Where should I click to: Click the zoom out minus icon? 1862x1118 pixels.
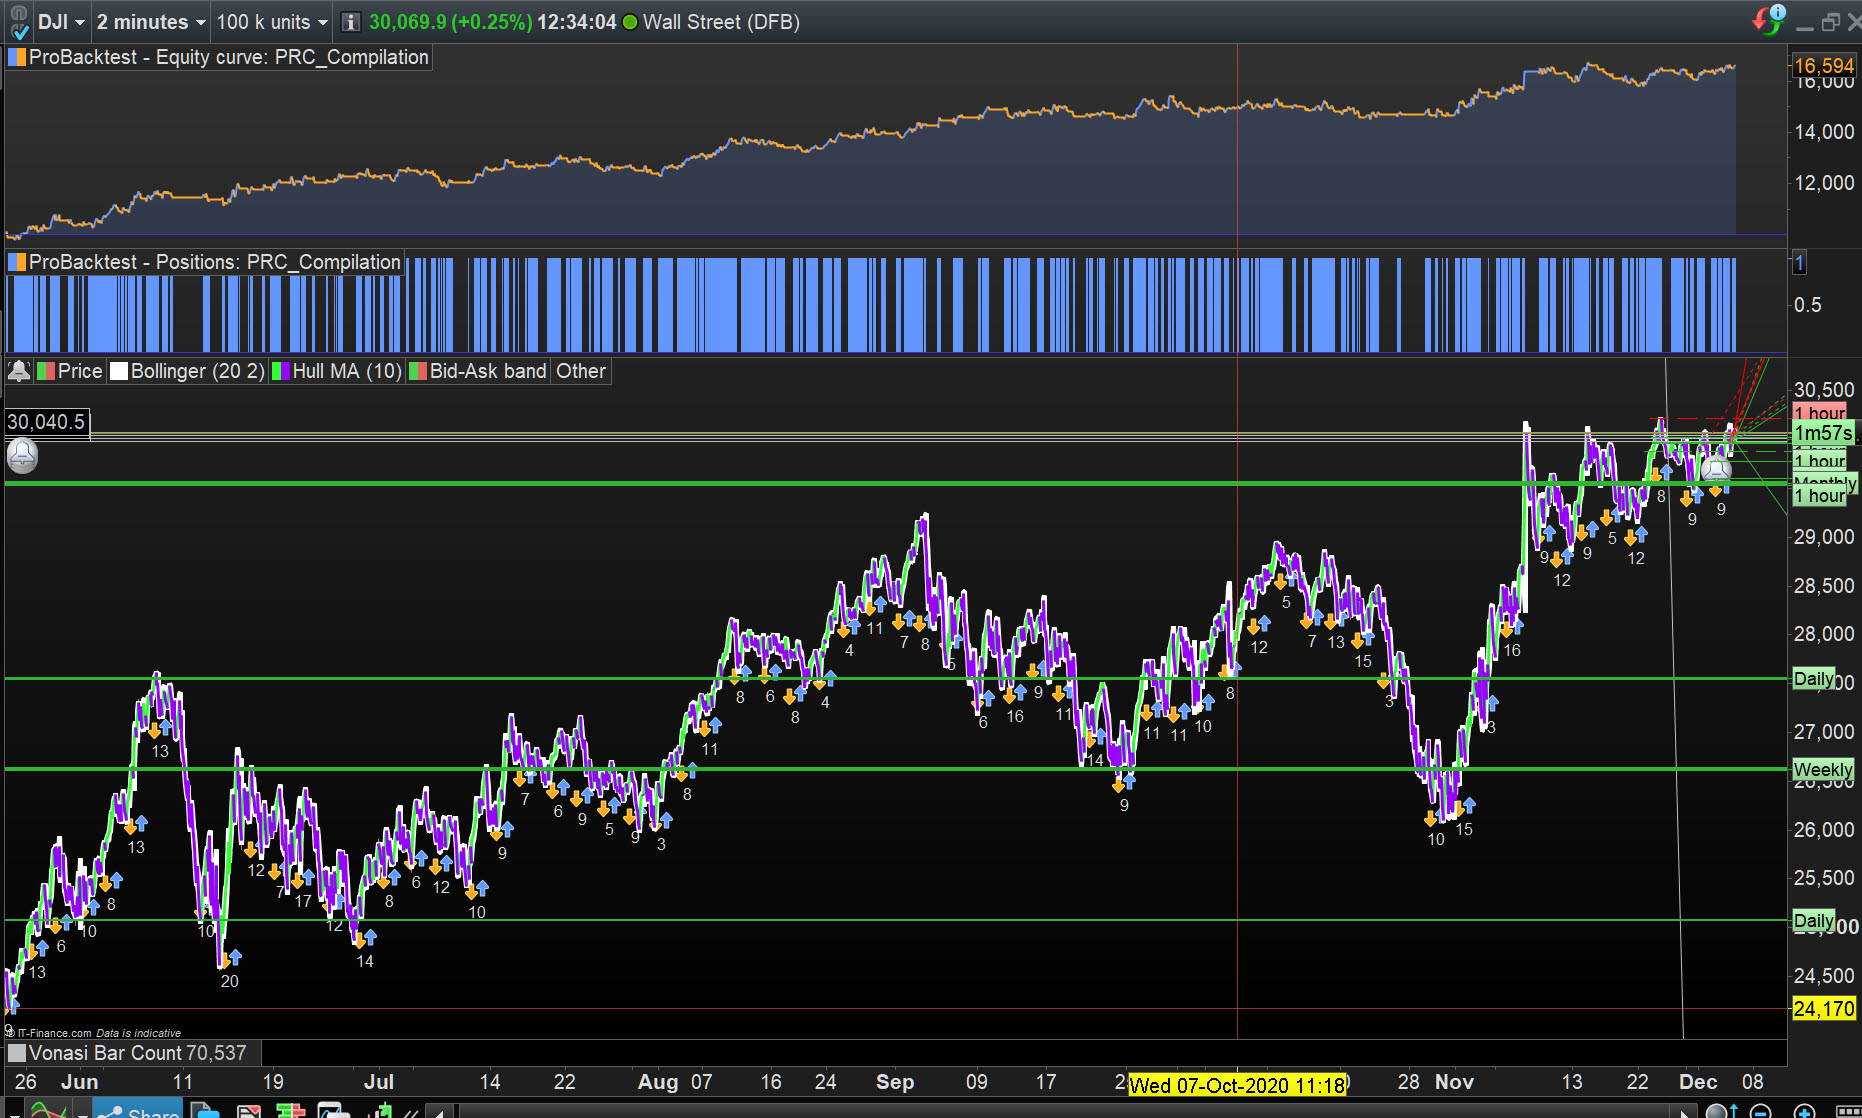(x=1761, y=1111)
